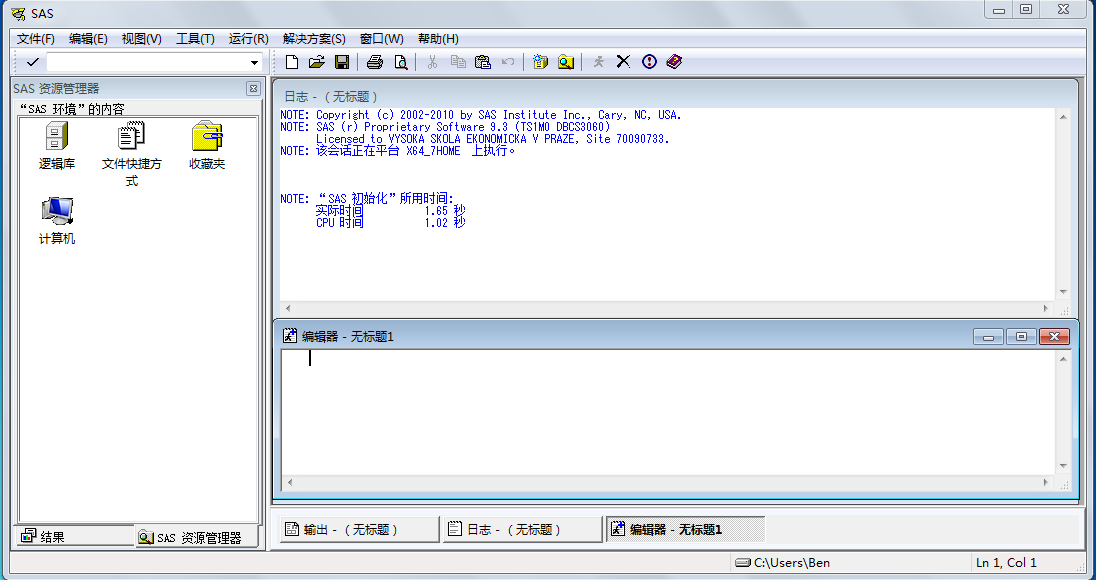Screen dimensions: 1096x580
Task: Maximize the editor window
Action: tap(1021, 337)
